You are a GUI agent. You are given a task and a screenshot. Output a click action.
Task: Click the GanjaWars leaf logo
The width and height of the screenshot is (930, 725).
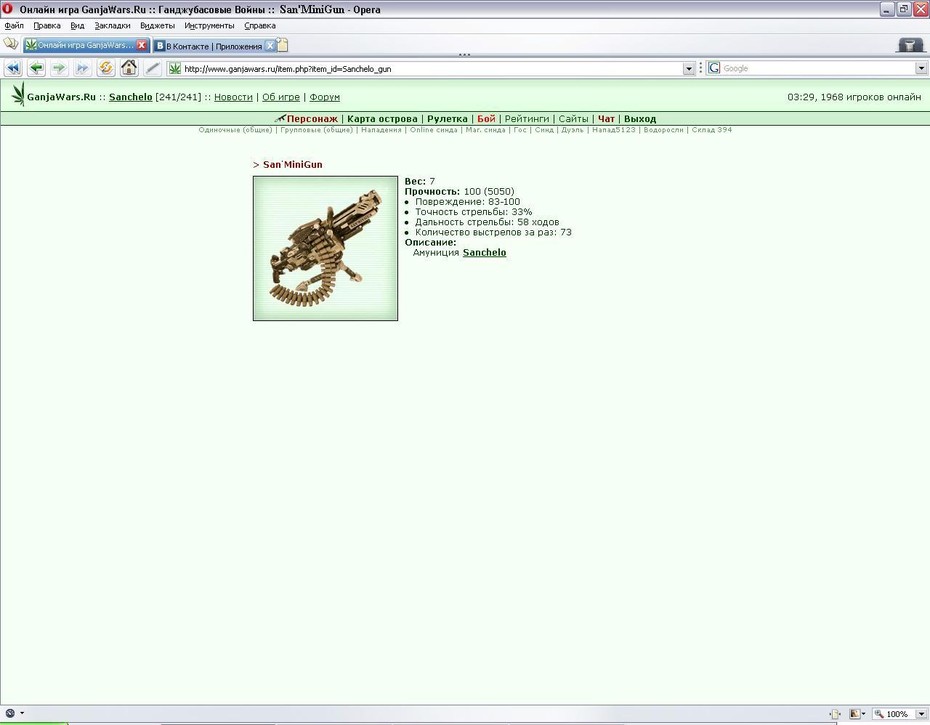tap(18, 95)
